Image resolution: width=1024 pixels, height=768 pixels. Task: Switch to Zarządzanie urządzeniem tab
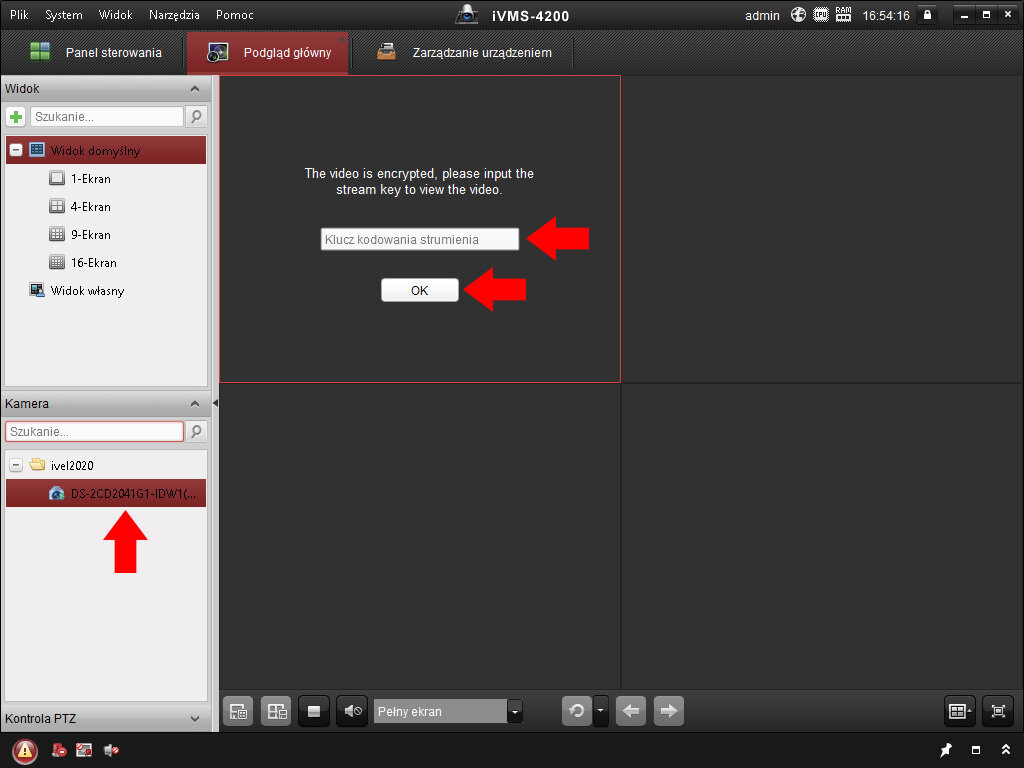click(465, 53)
